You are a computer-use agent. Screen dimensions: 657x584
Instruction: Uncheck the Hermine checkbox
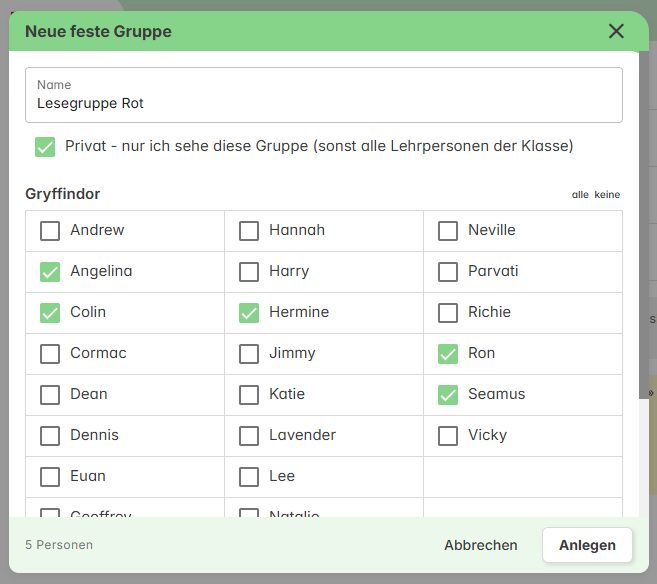point(249,313)
